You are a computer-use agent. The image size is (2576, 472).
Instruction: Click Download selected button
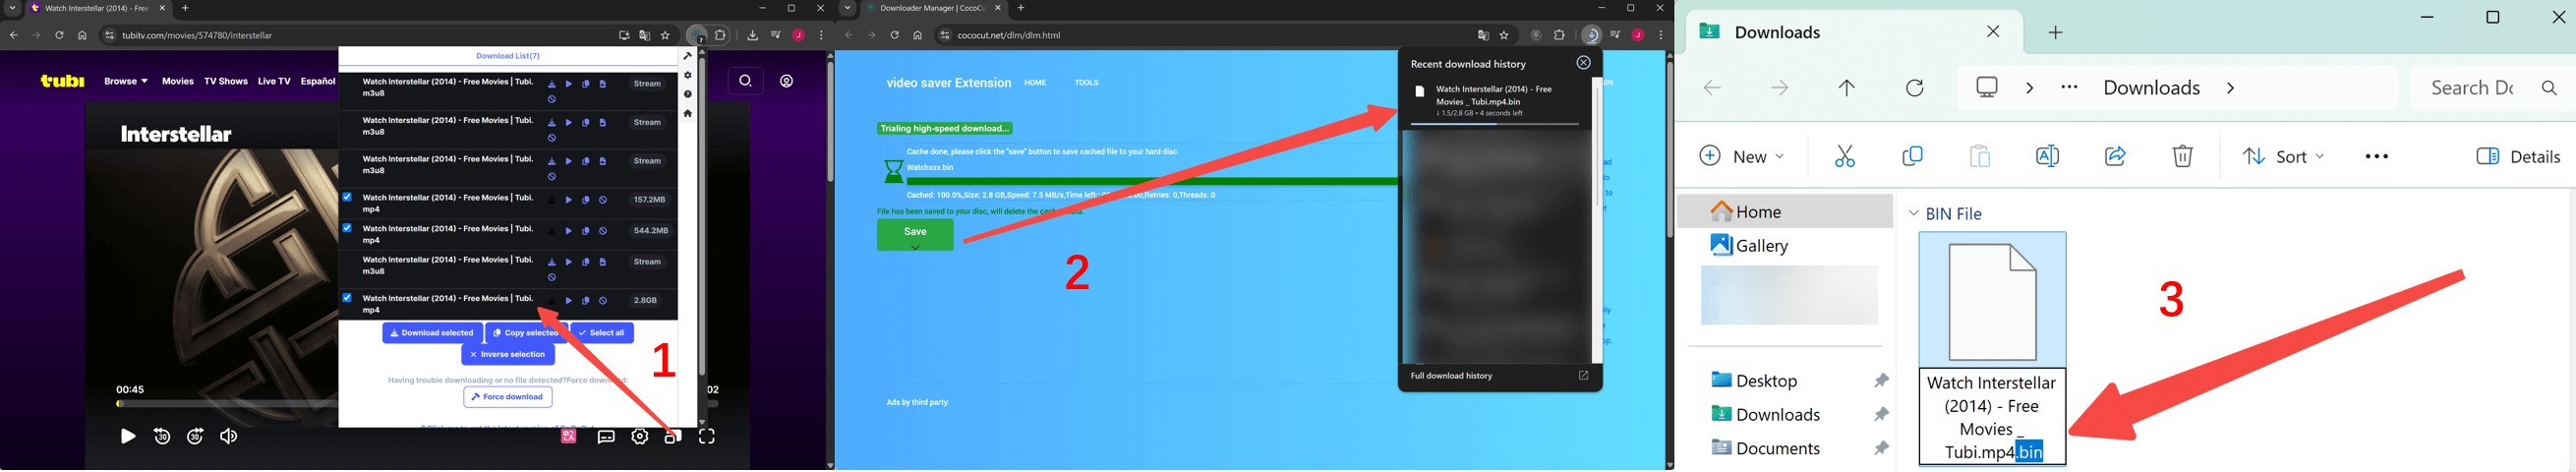click(x=432, y=334)
